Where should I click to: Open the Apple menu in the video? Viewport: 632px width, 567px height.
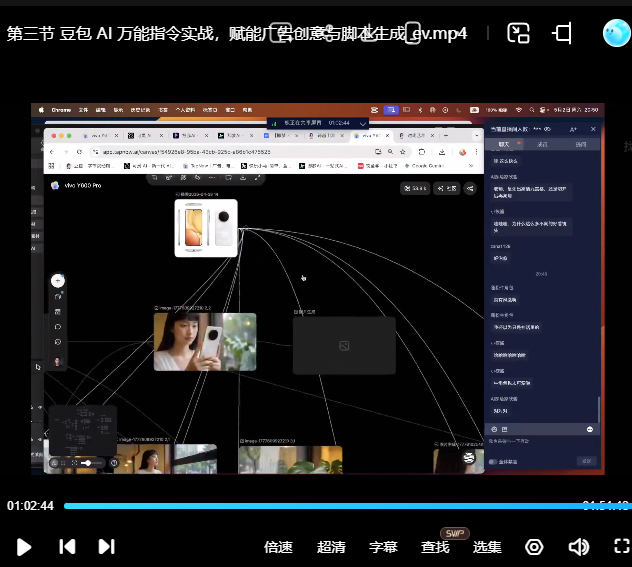tap(41, 110)
